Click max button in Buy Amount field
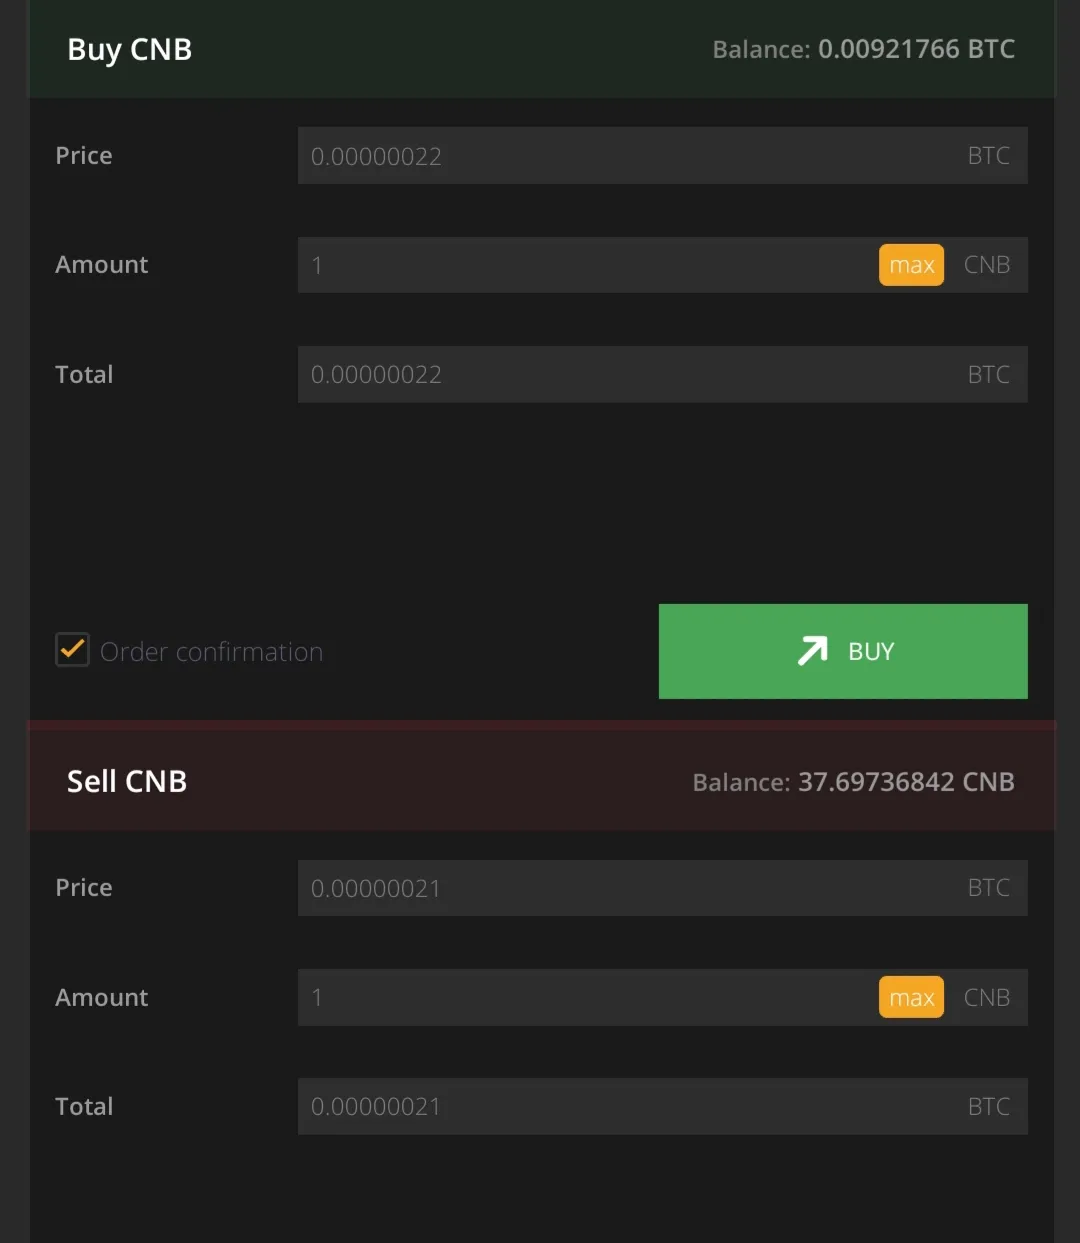 (911, 265)
